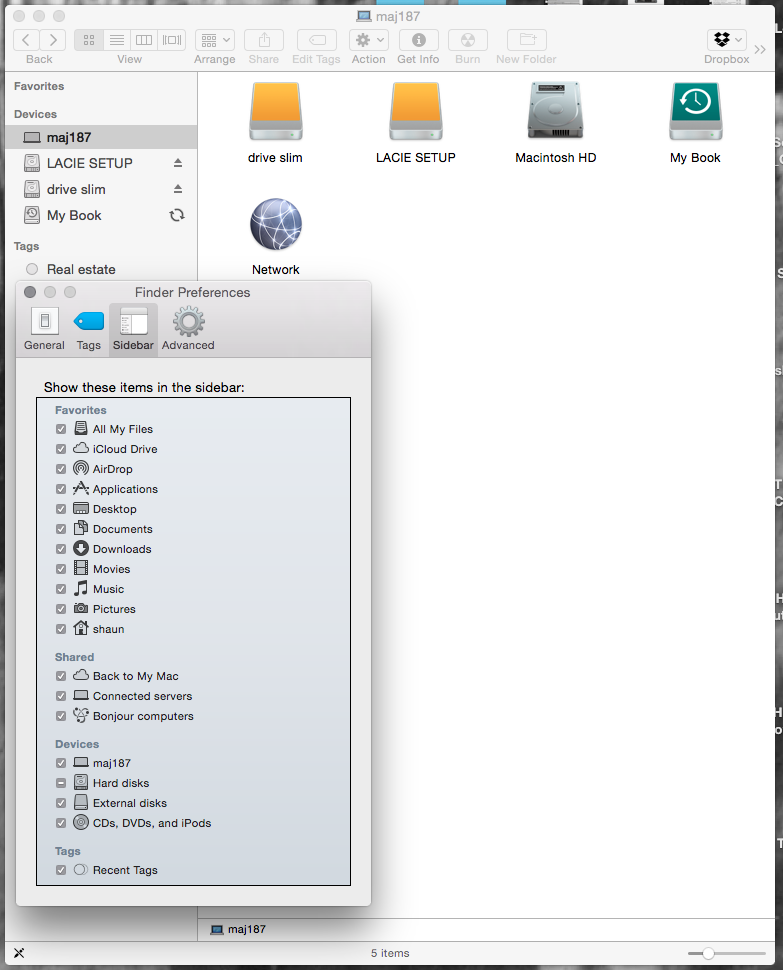Go forward with the Forward arrow

tap(53, 40)
